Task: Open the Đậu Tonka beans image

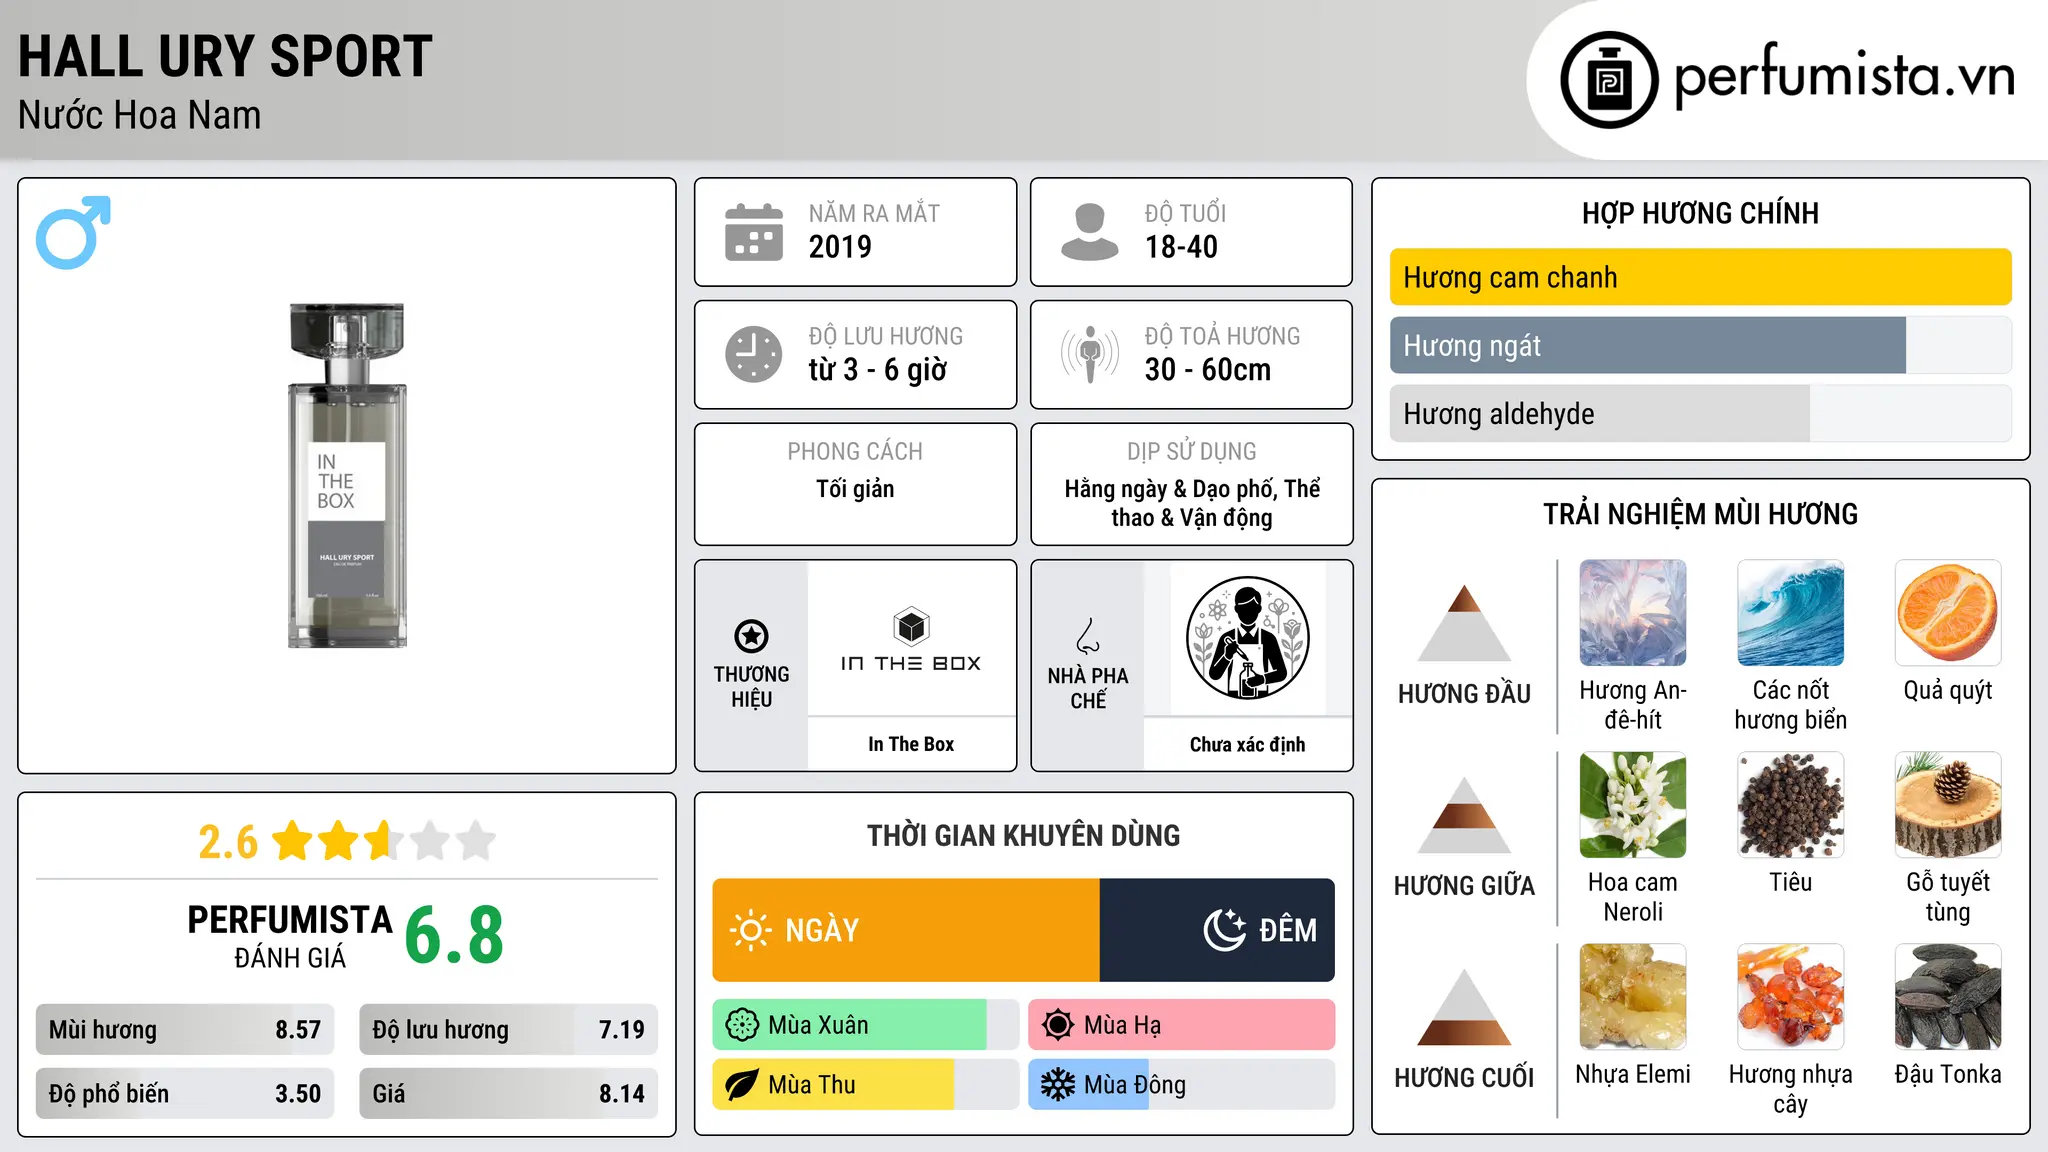Action: click(x=1948, y=997)
